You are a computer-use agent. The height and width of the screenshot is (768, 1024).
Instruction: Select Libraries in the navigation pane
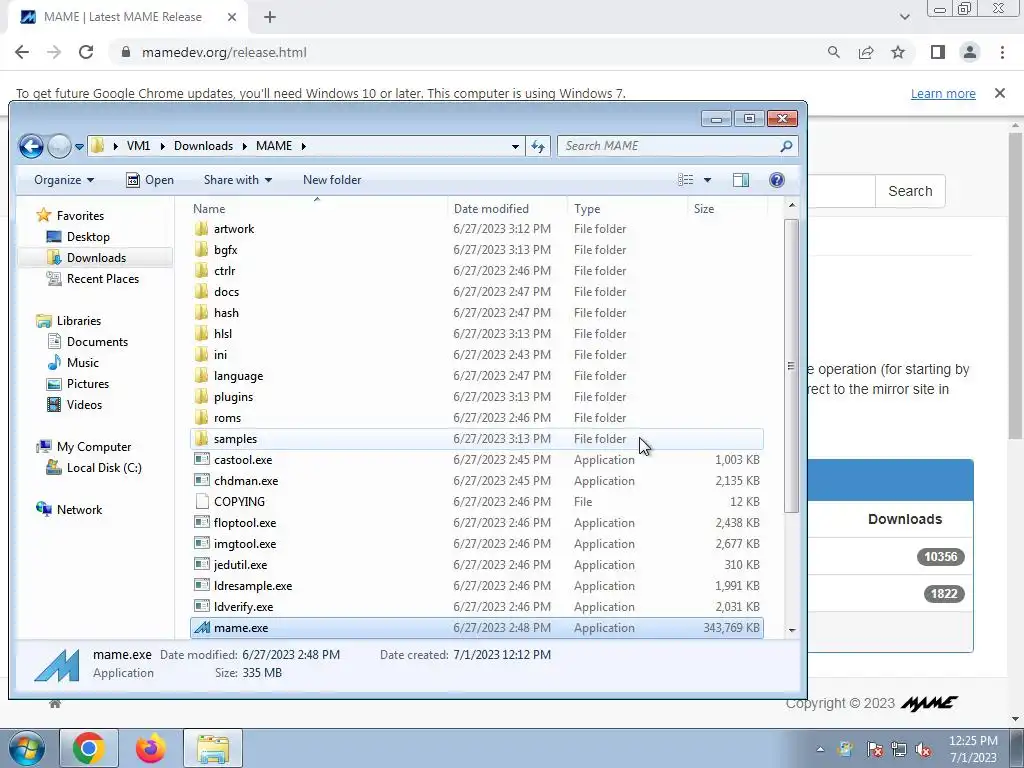(x=69, y=321)
